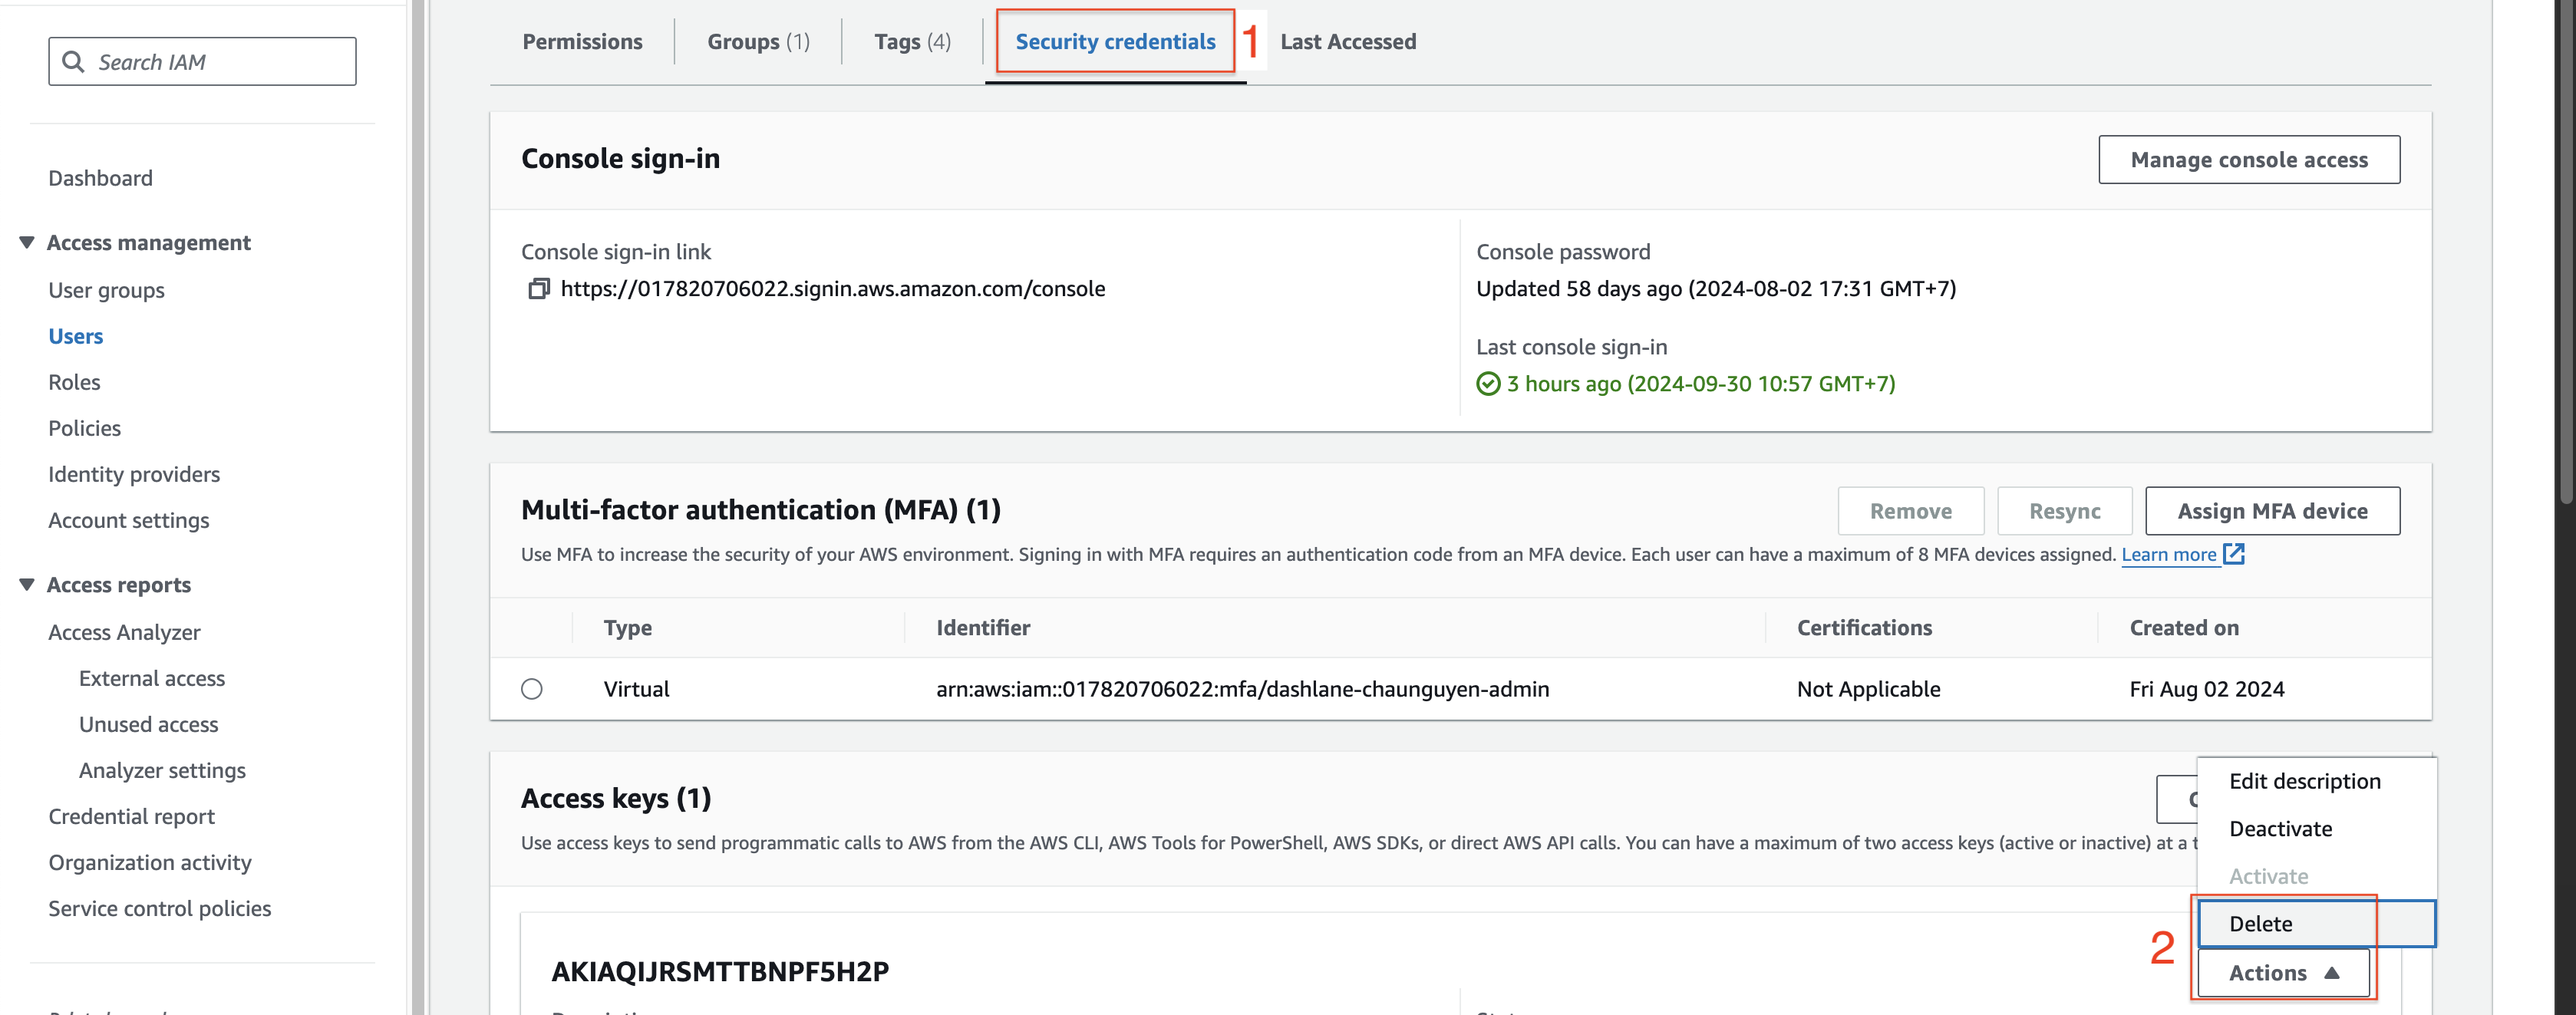This screenshot has width=2576, height=1015.
Task: Open Policies in the sidebar
Action: pyautogui.click(x=84, y=428)
